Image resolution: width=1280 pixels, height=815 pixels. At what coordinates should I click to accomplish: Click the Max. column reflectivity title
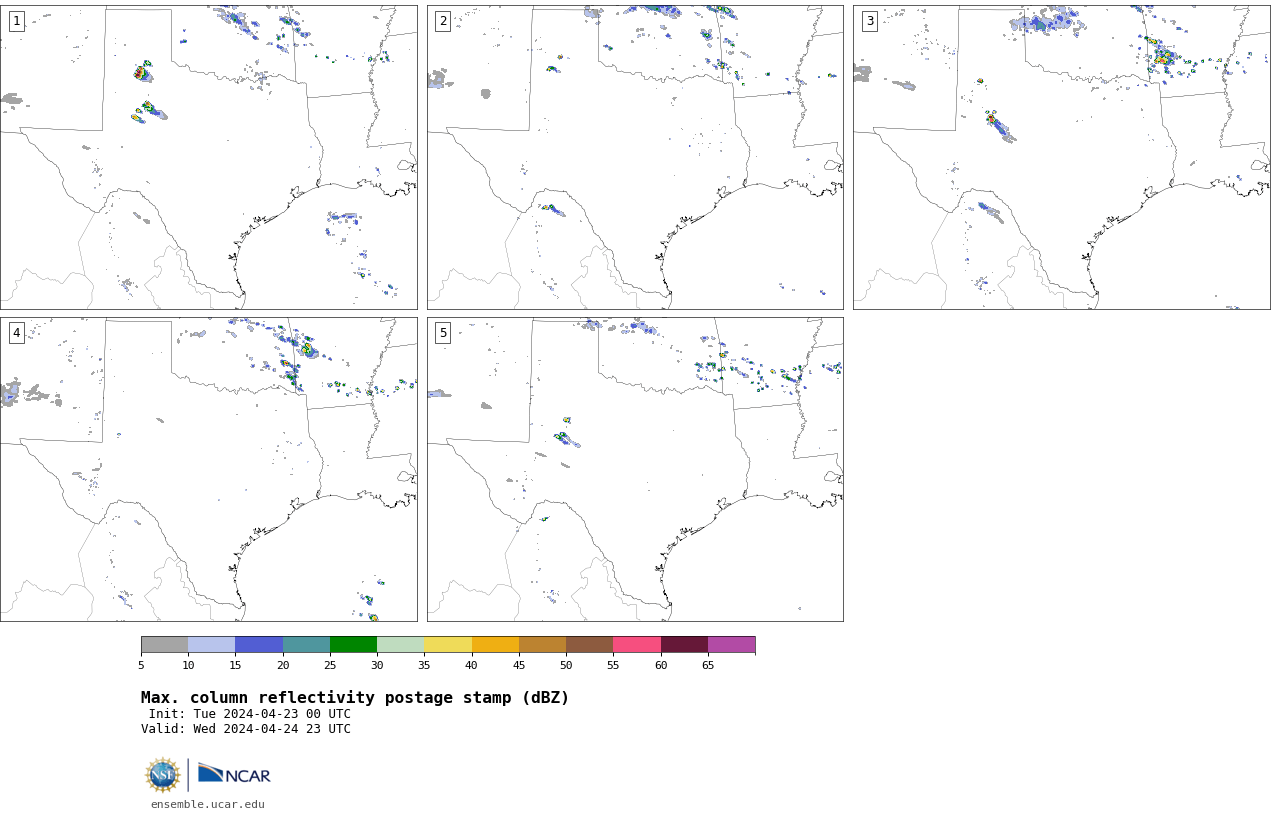355,698
